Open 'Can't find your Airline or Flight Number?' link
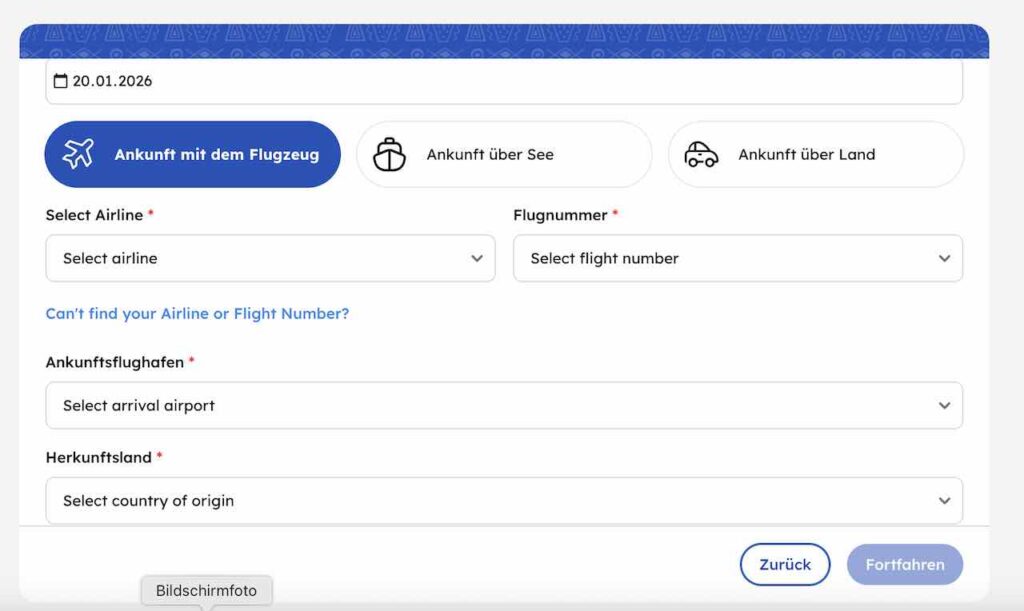This screenshot has height=611, width=1024. coord(197,313)
